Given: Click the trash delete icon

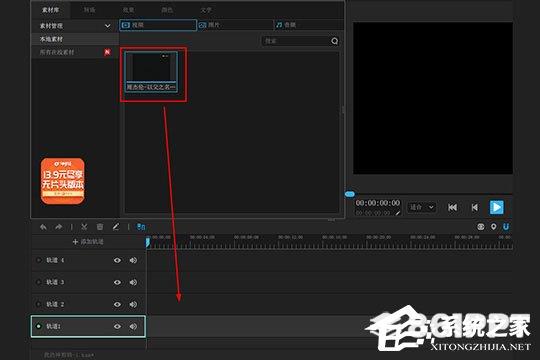Looking at the screenshot, I should tap(100, 227).
